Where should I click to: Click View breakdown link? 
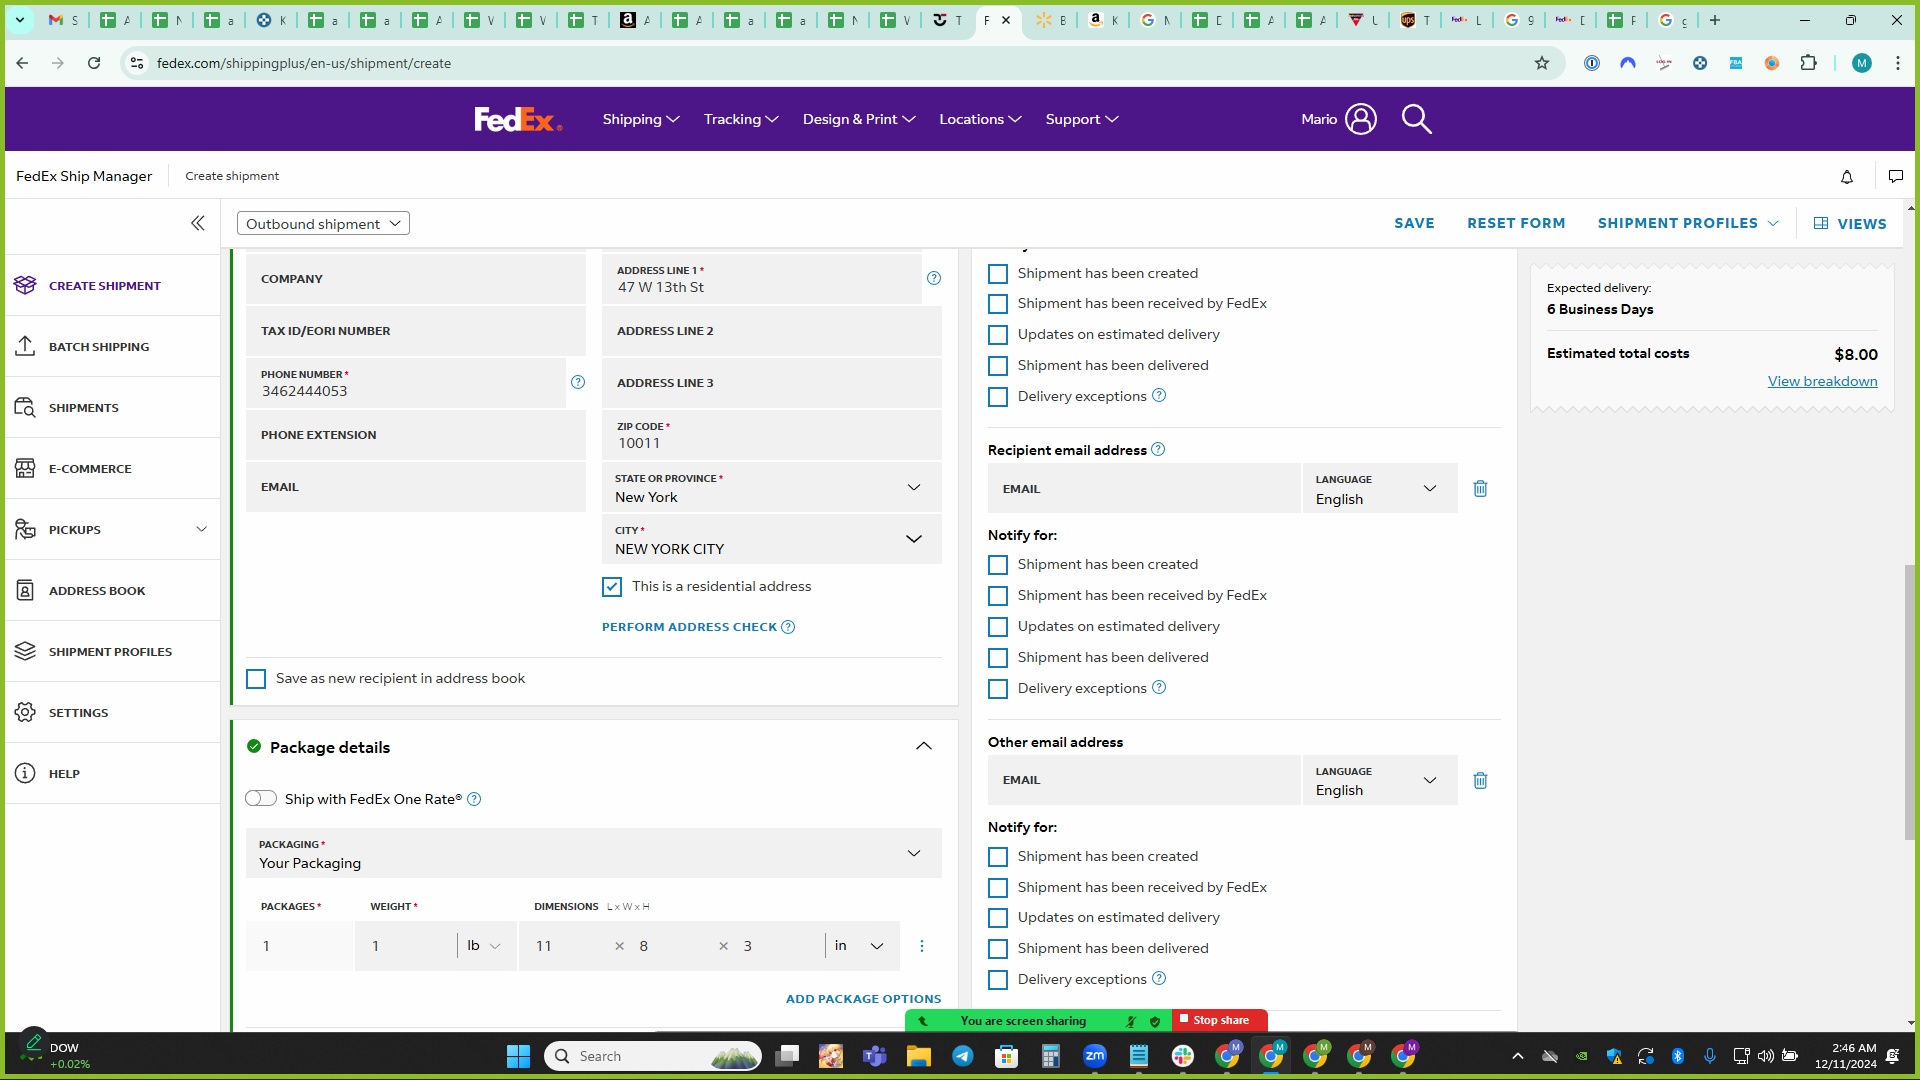click(1822, 381)
